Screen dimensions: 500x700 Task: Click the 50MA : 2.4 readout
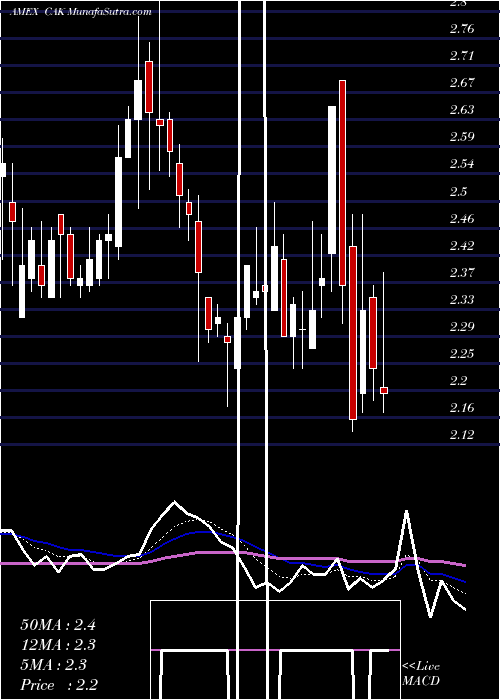click(58, 625)
